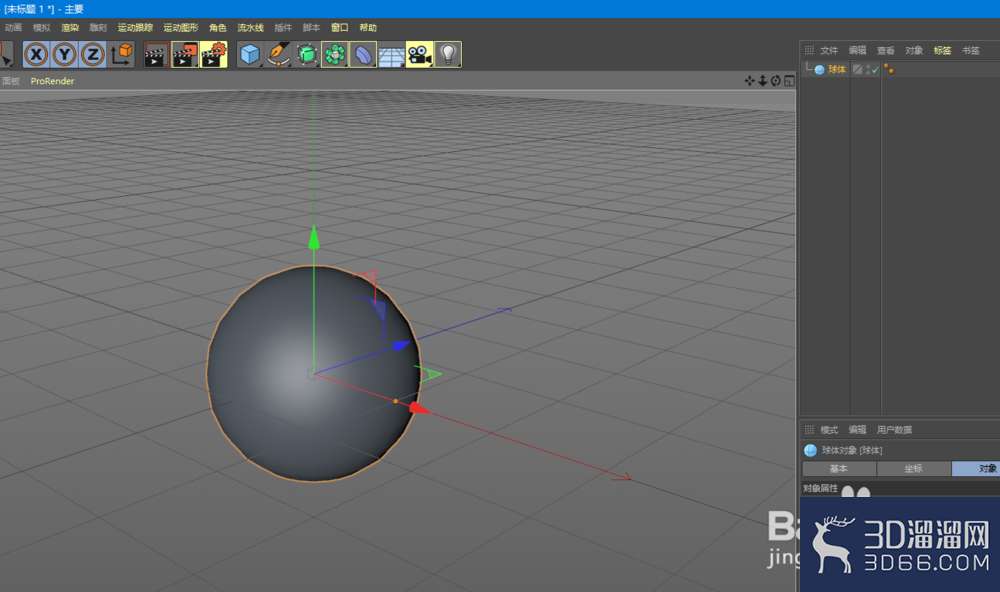Open the object manager 标签 menu
Viewport: 1000px width, 592px height.
(x=943, y=50)
